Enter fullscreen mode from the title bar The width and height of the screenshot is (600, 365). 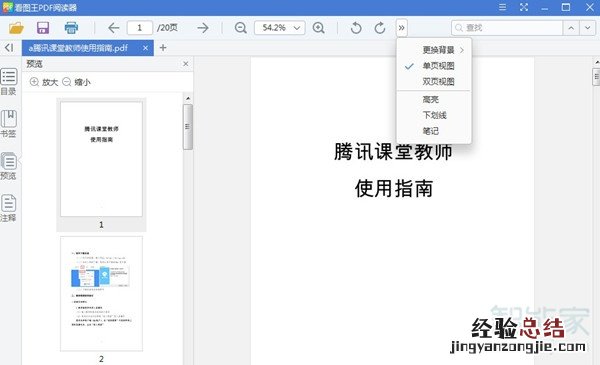click(524, 7)
